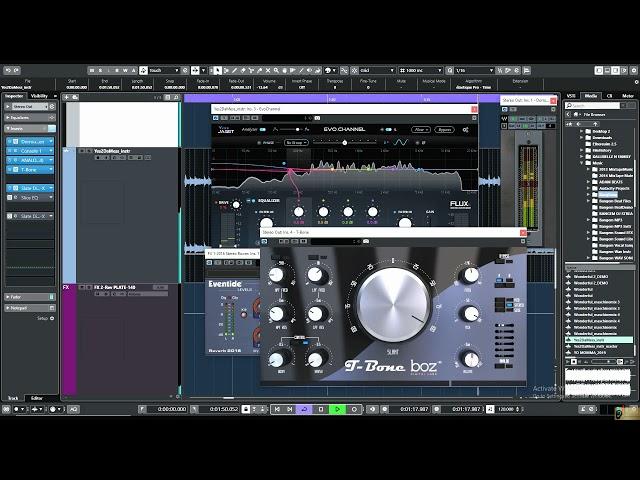This screenshot has width=640, height=480.
Task: Select the Object Selection arrow tool
Action: (218, 70)
